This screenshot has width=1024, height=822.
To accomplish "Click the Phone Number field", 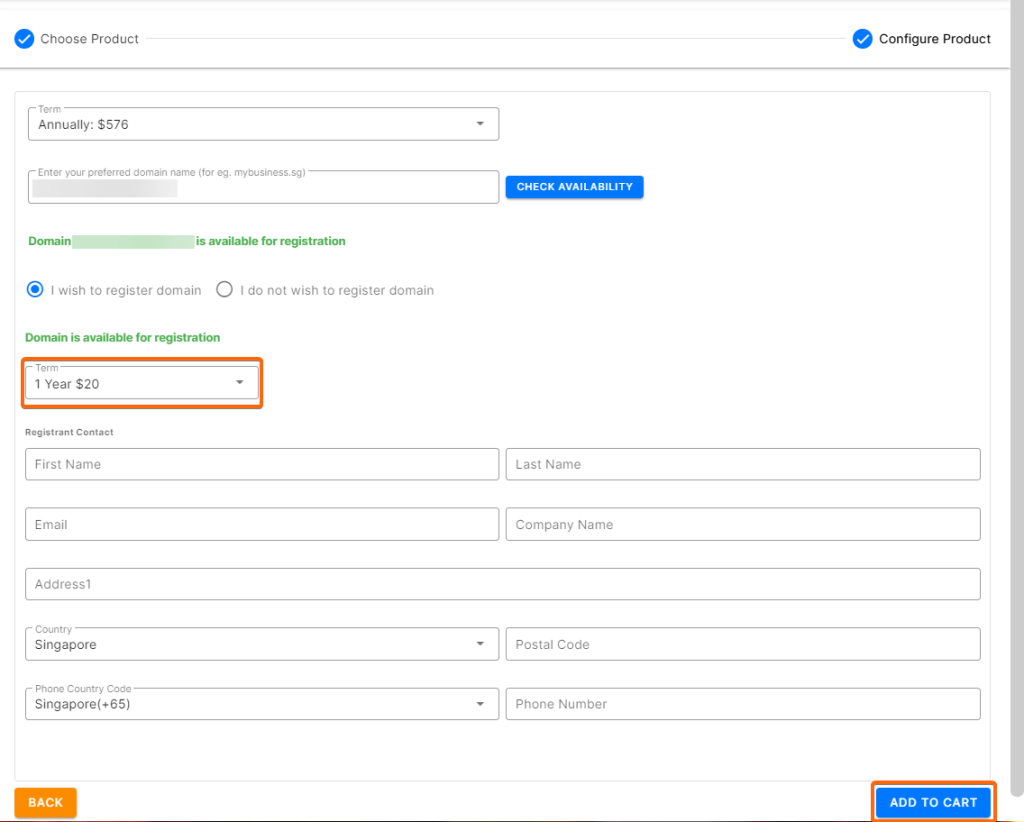I will click(743, 704).
